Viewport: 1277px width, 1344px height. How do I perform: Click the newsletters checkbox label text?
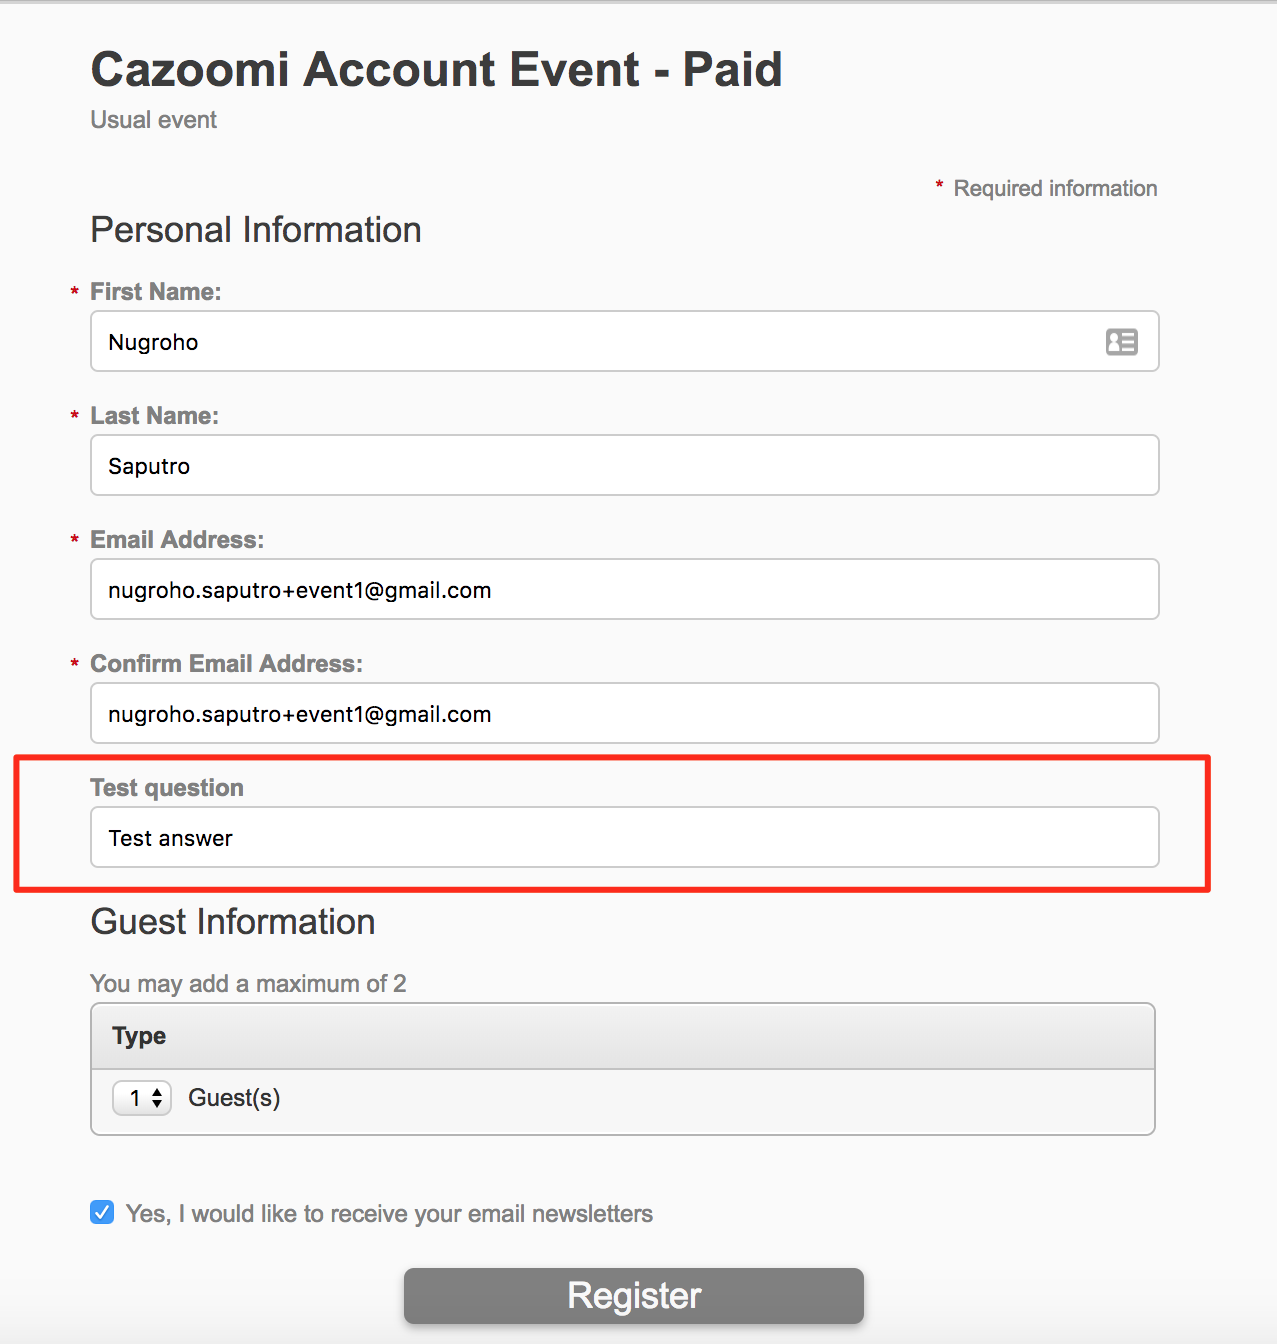pyautogui.click(x=389, y=1214)
